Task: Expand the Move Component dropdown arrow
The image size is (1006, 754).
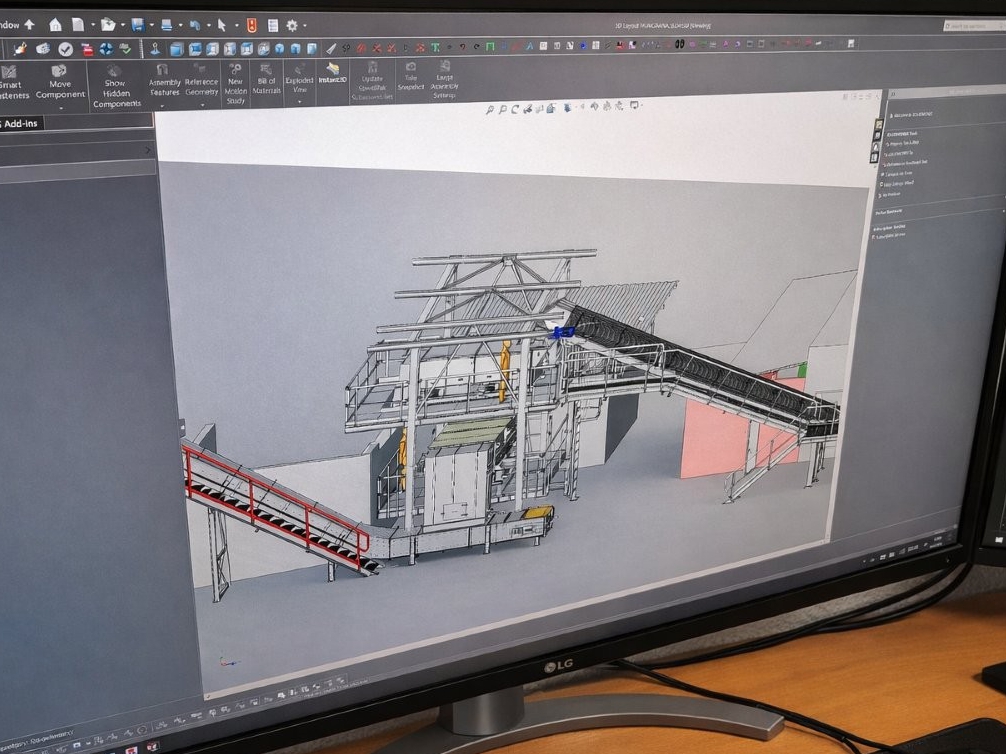Action: tap(60, 108)
